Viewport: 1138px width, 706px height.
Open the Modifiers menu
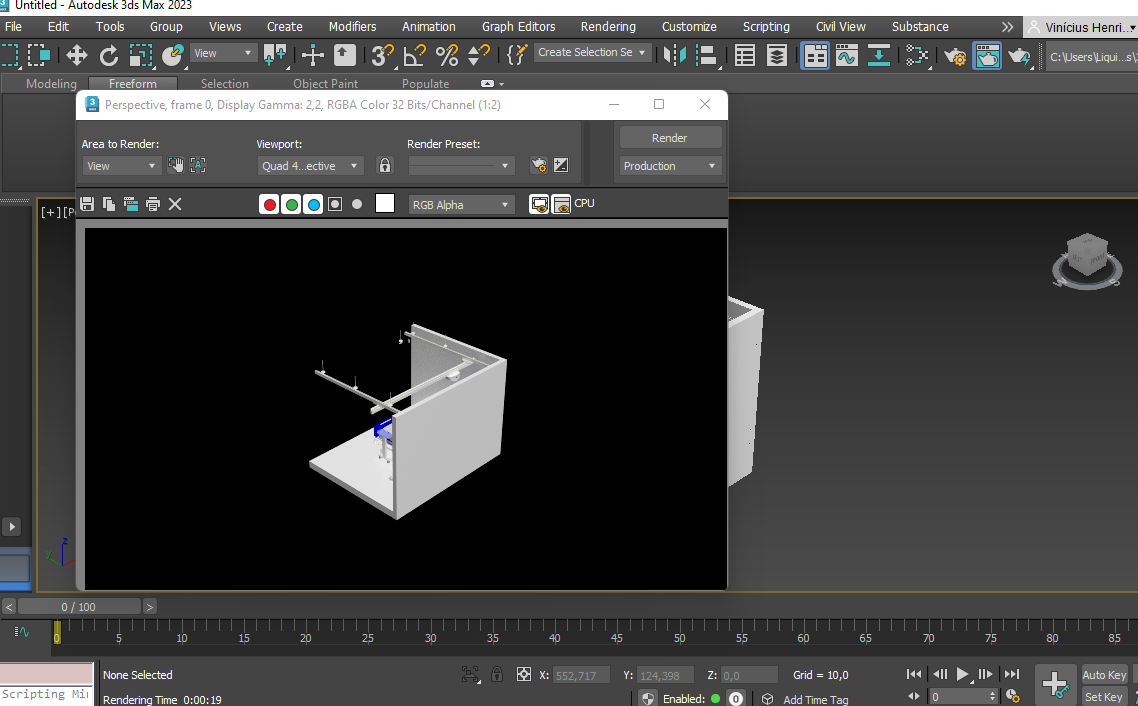352,26
